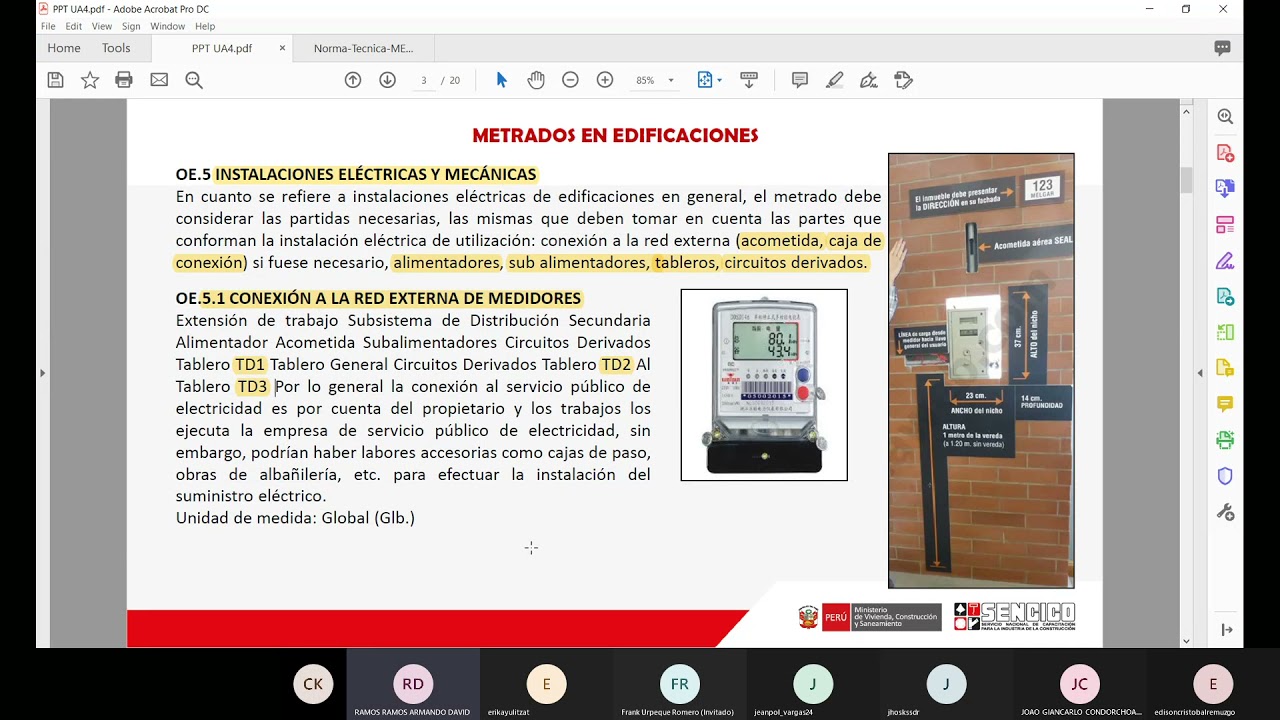Add a comment note icon
Viewport: 1280px width, 720px height.
tap(800, 80)
